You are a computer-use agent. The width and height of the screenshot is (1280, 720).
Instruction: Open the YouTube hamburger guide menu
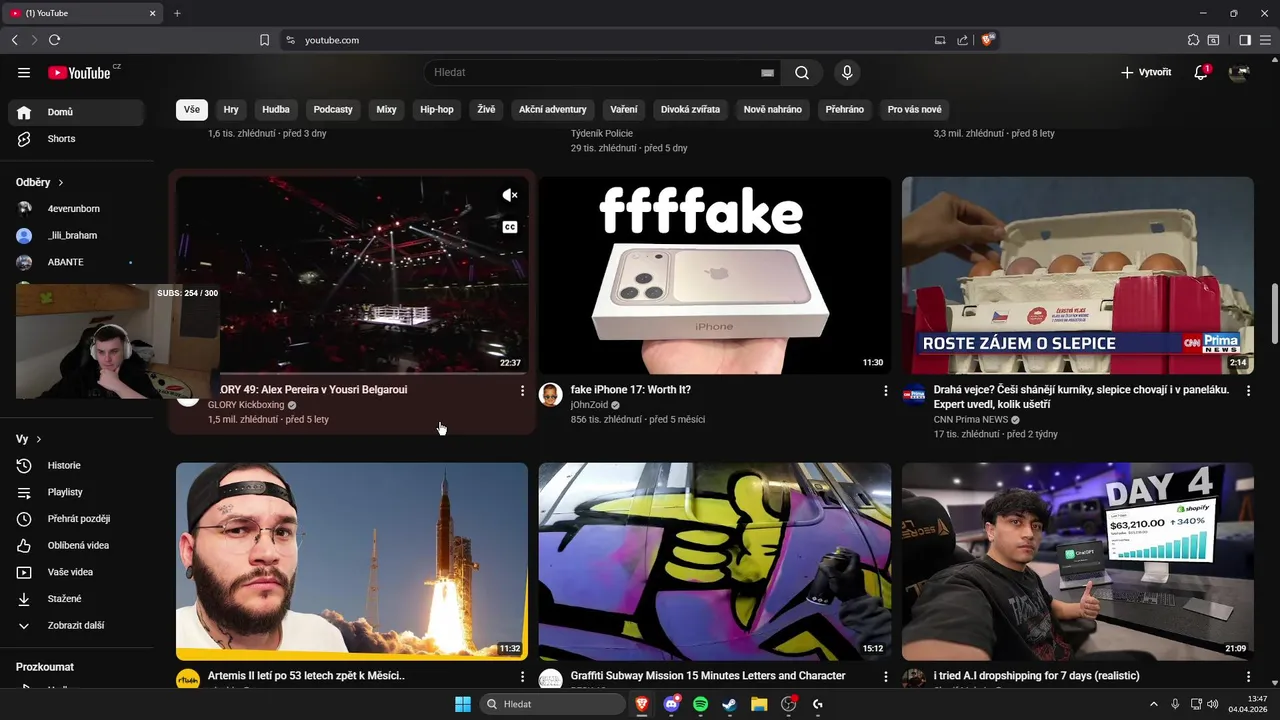pyautogui.click(x=24, y=72)
